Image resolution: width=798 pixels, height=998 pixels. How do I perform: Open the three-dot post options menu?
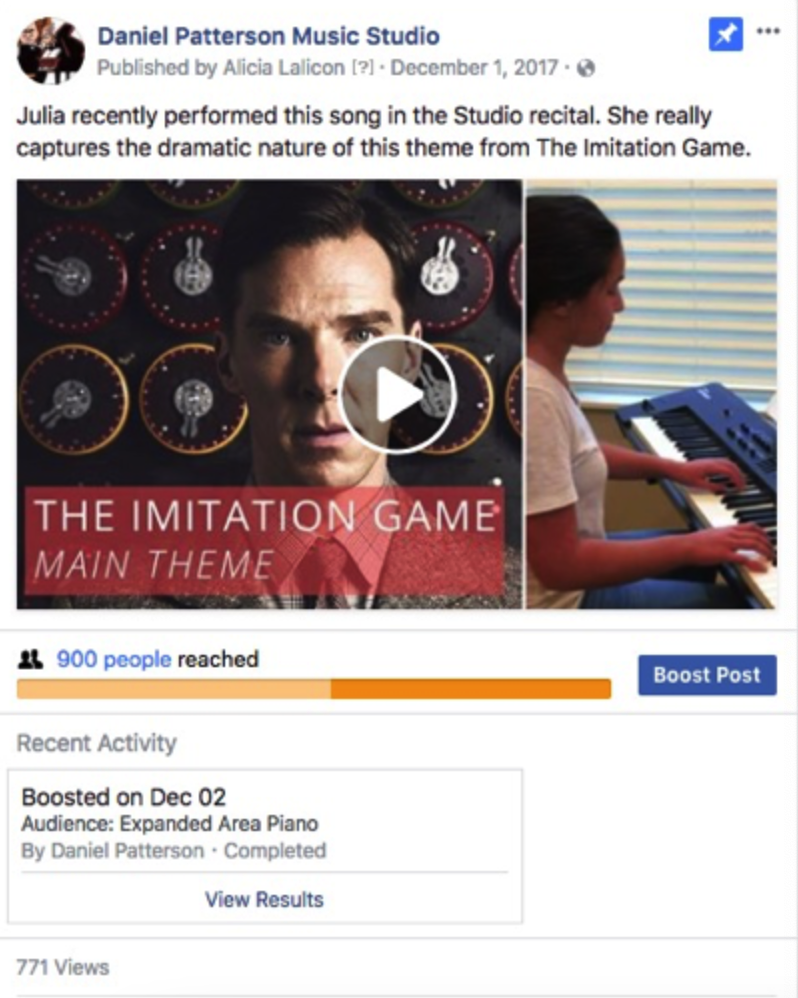click(768, 31)
